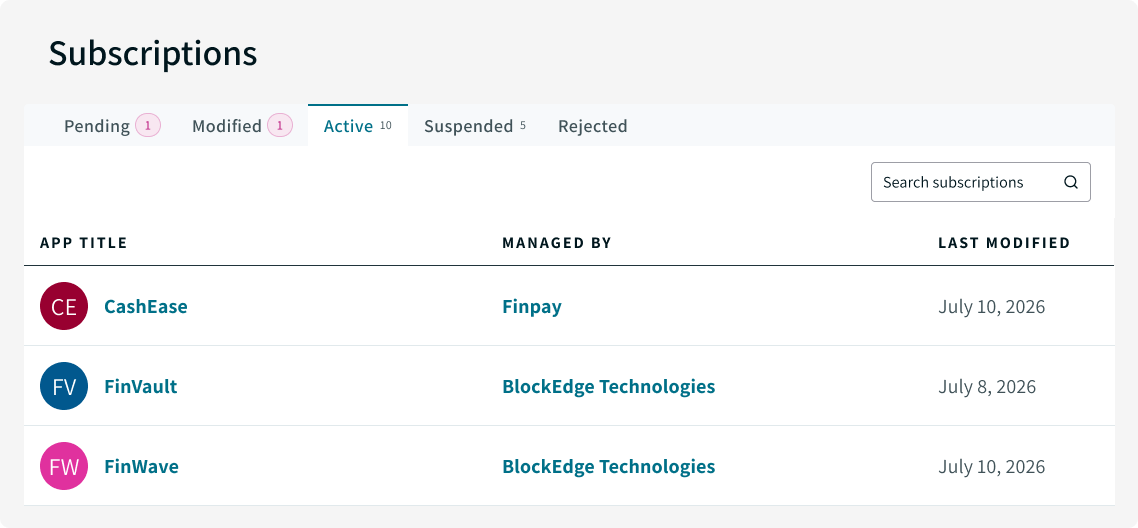Click the Modified tab count badge

pyautogui.click(x=280, y=125)
